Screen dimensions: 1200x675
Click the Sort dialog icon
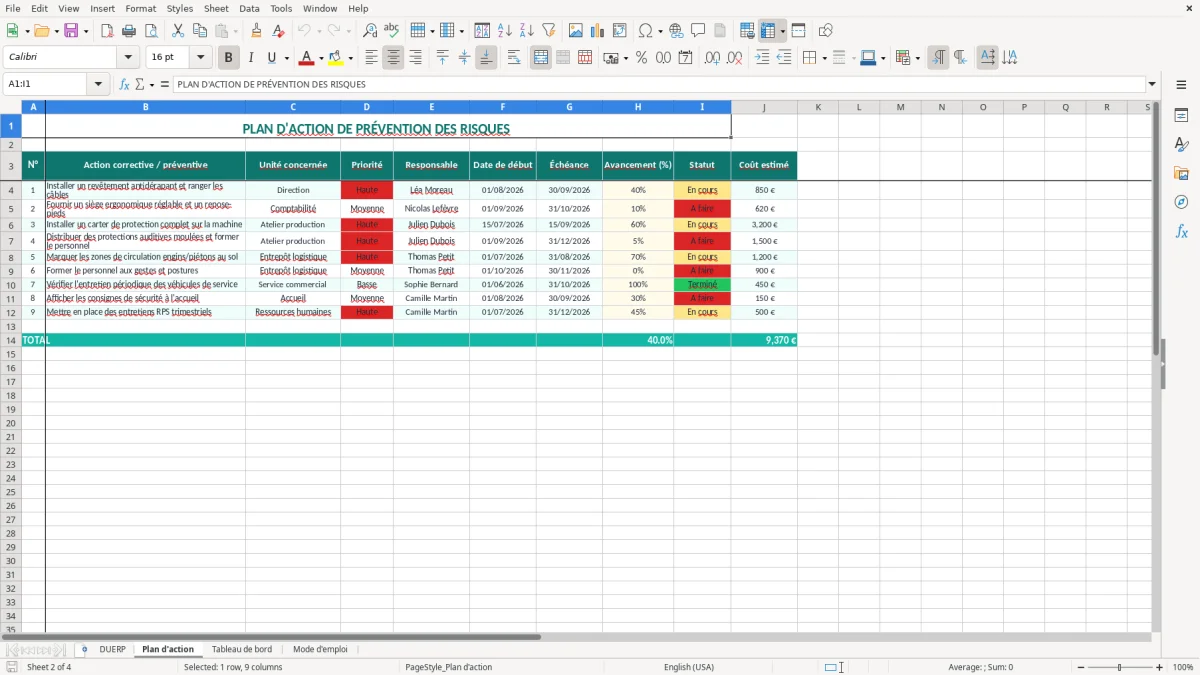click(482, 31)
